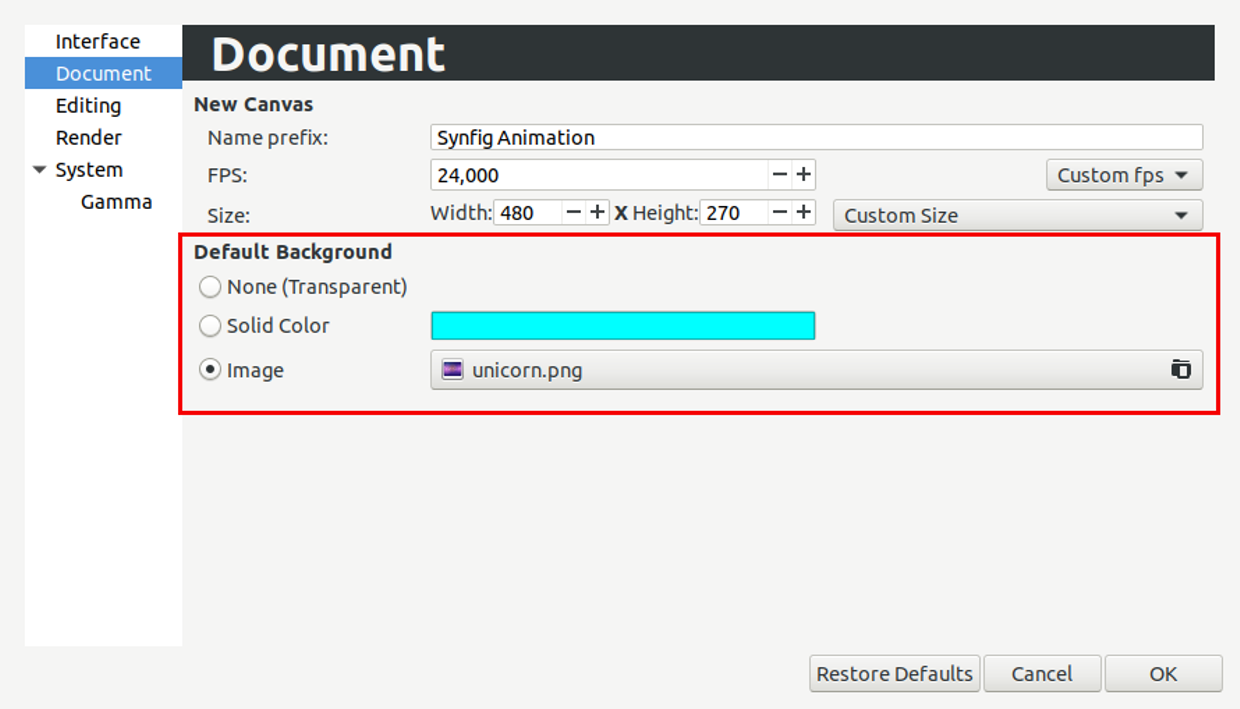This screenshot has height=709, width=1240.
Task: Decrease Height value with minus button
Action: [x=780, y=213]
